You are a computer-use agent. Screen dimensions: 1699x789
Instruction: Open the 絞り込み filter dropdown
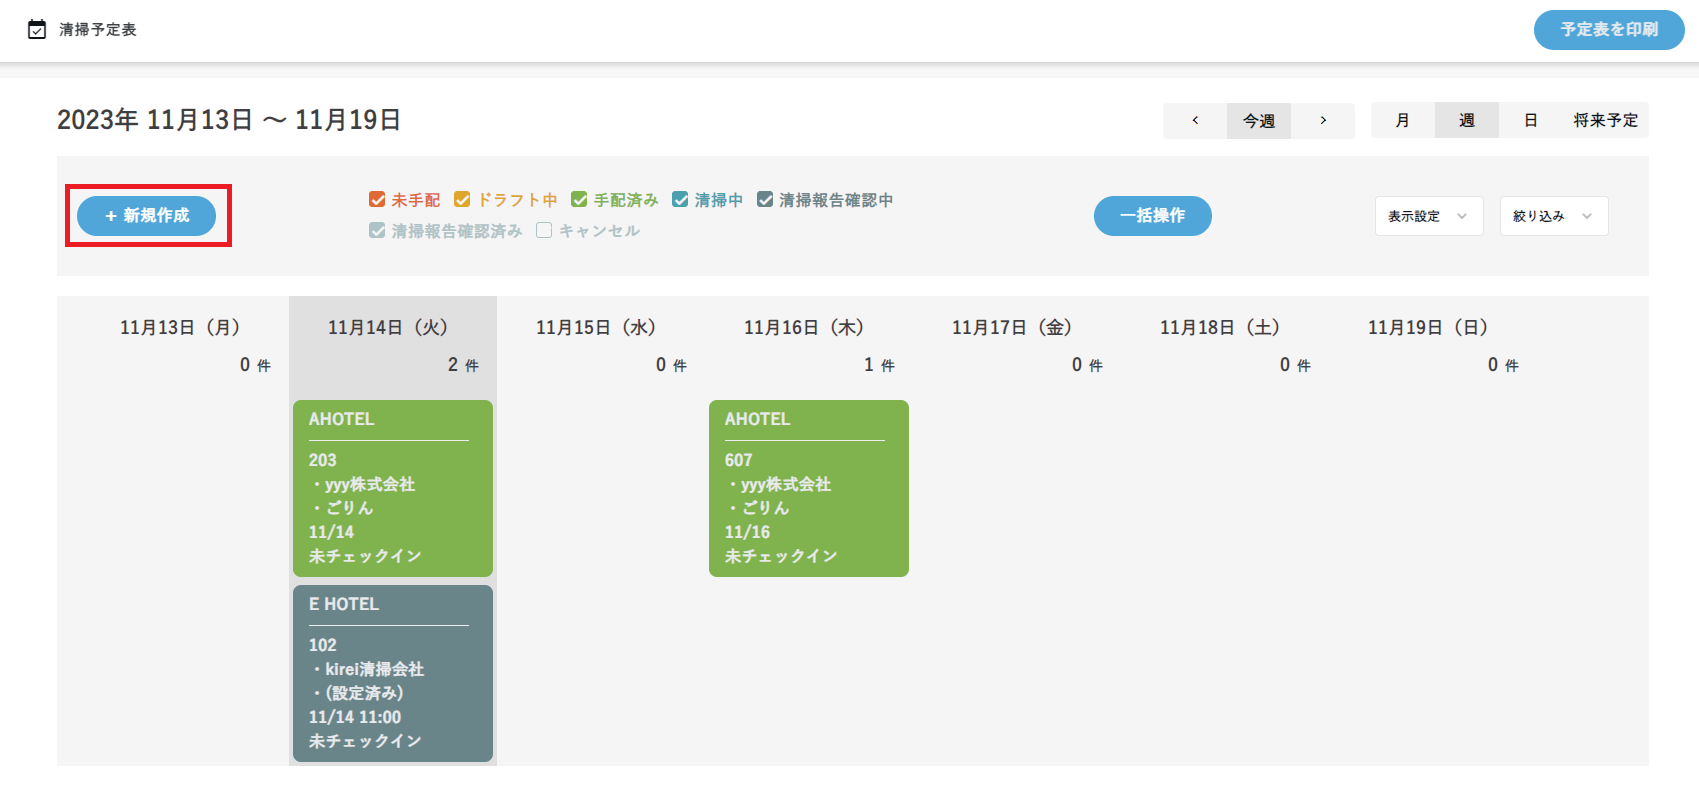tap(1553, 216)
